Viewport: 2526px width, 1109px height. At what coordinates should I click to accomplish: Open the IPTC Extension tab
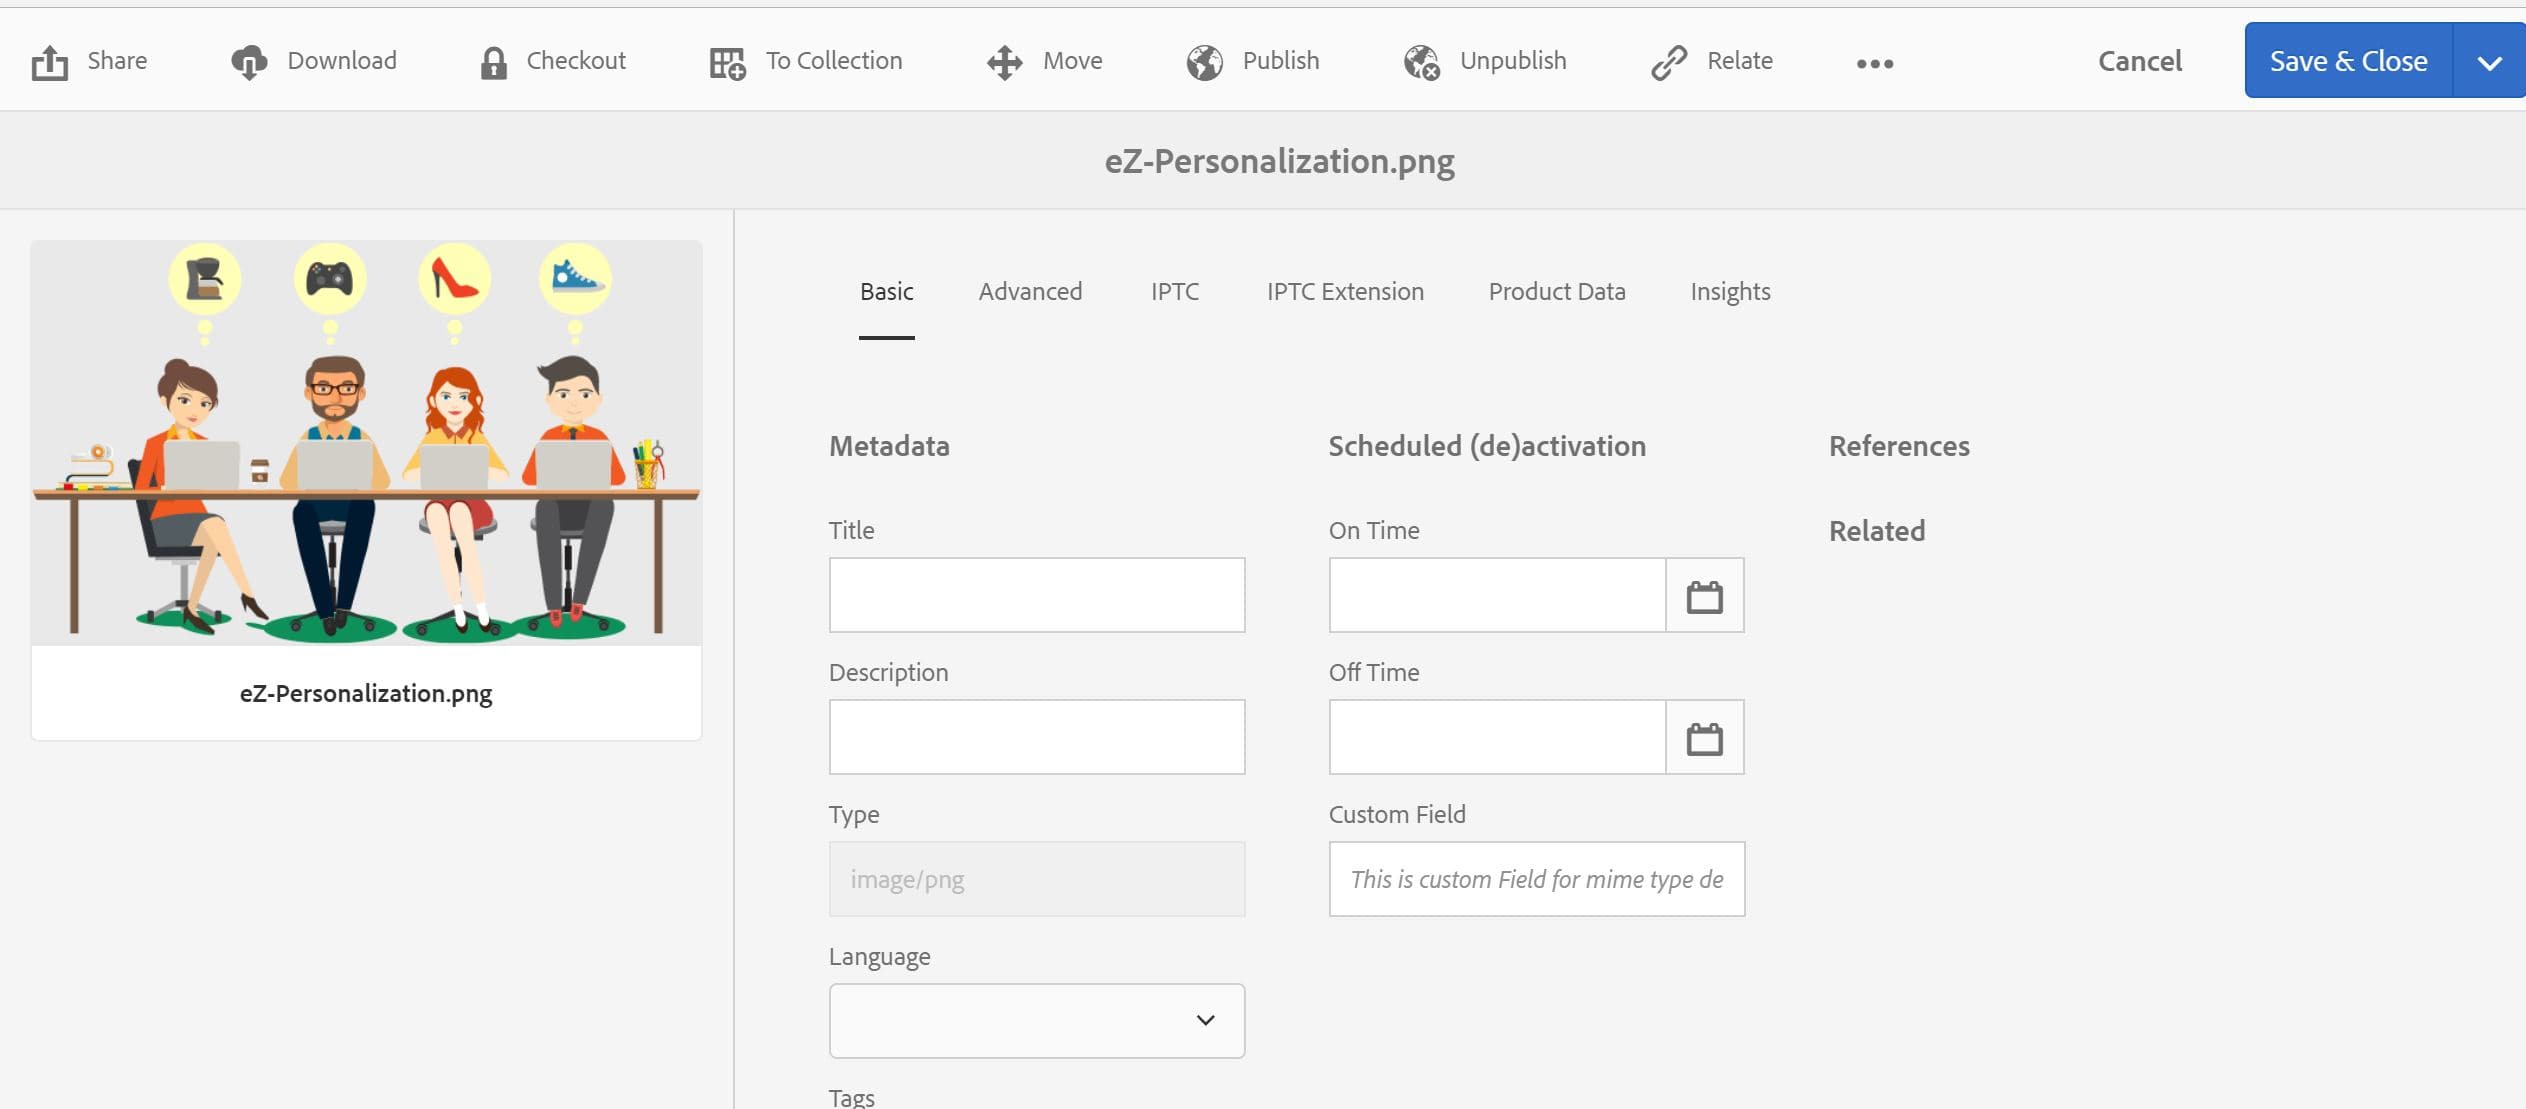coord(1344,291)
